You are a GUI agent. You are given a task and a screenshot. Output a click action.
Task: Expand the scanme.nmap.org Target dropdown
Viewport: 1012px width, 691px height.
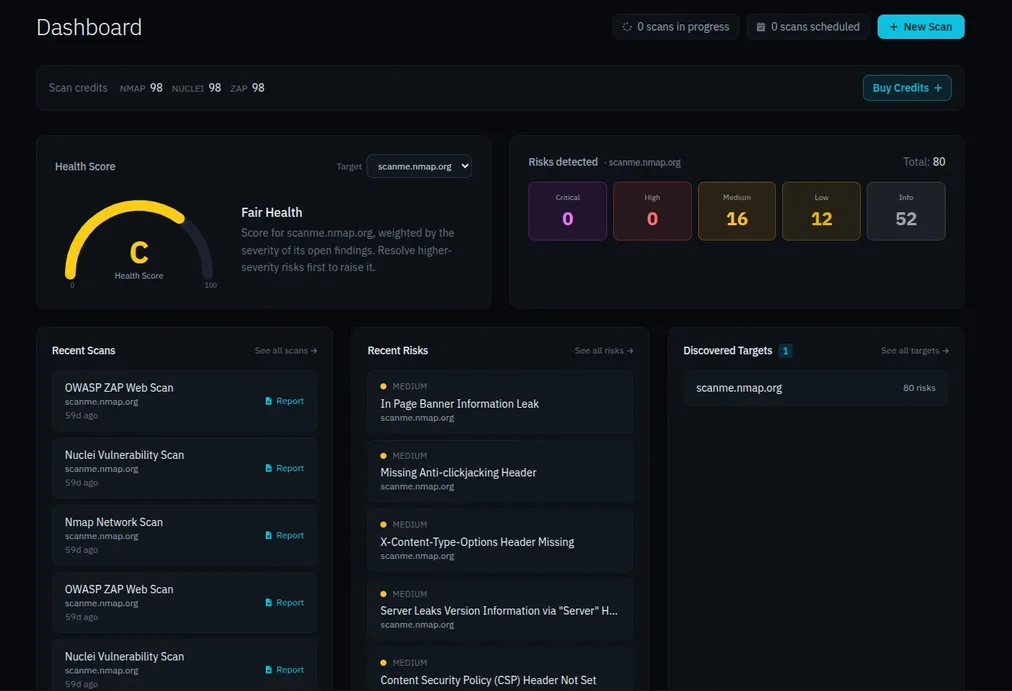tap(419, 166)
